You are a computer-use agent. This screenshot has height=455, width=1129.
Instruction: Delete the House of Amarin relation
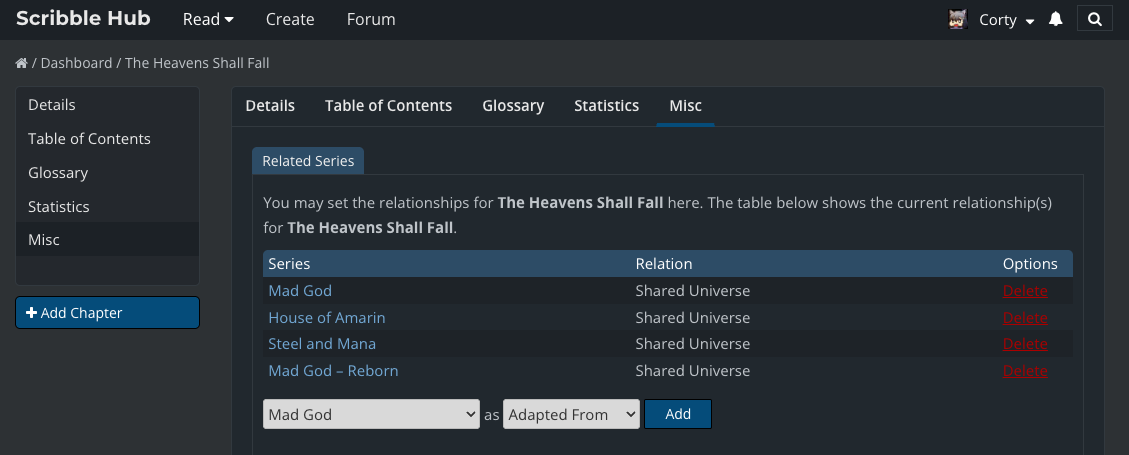pyautogui.click(x=1025, y=318)
